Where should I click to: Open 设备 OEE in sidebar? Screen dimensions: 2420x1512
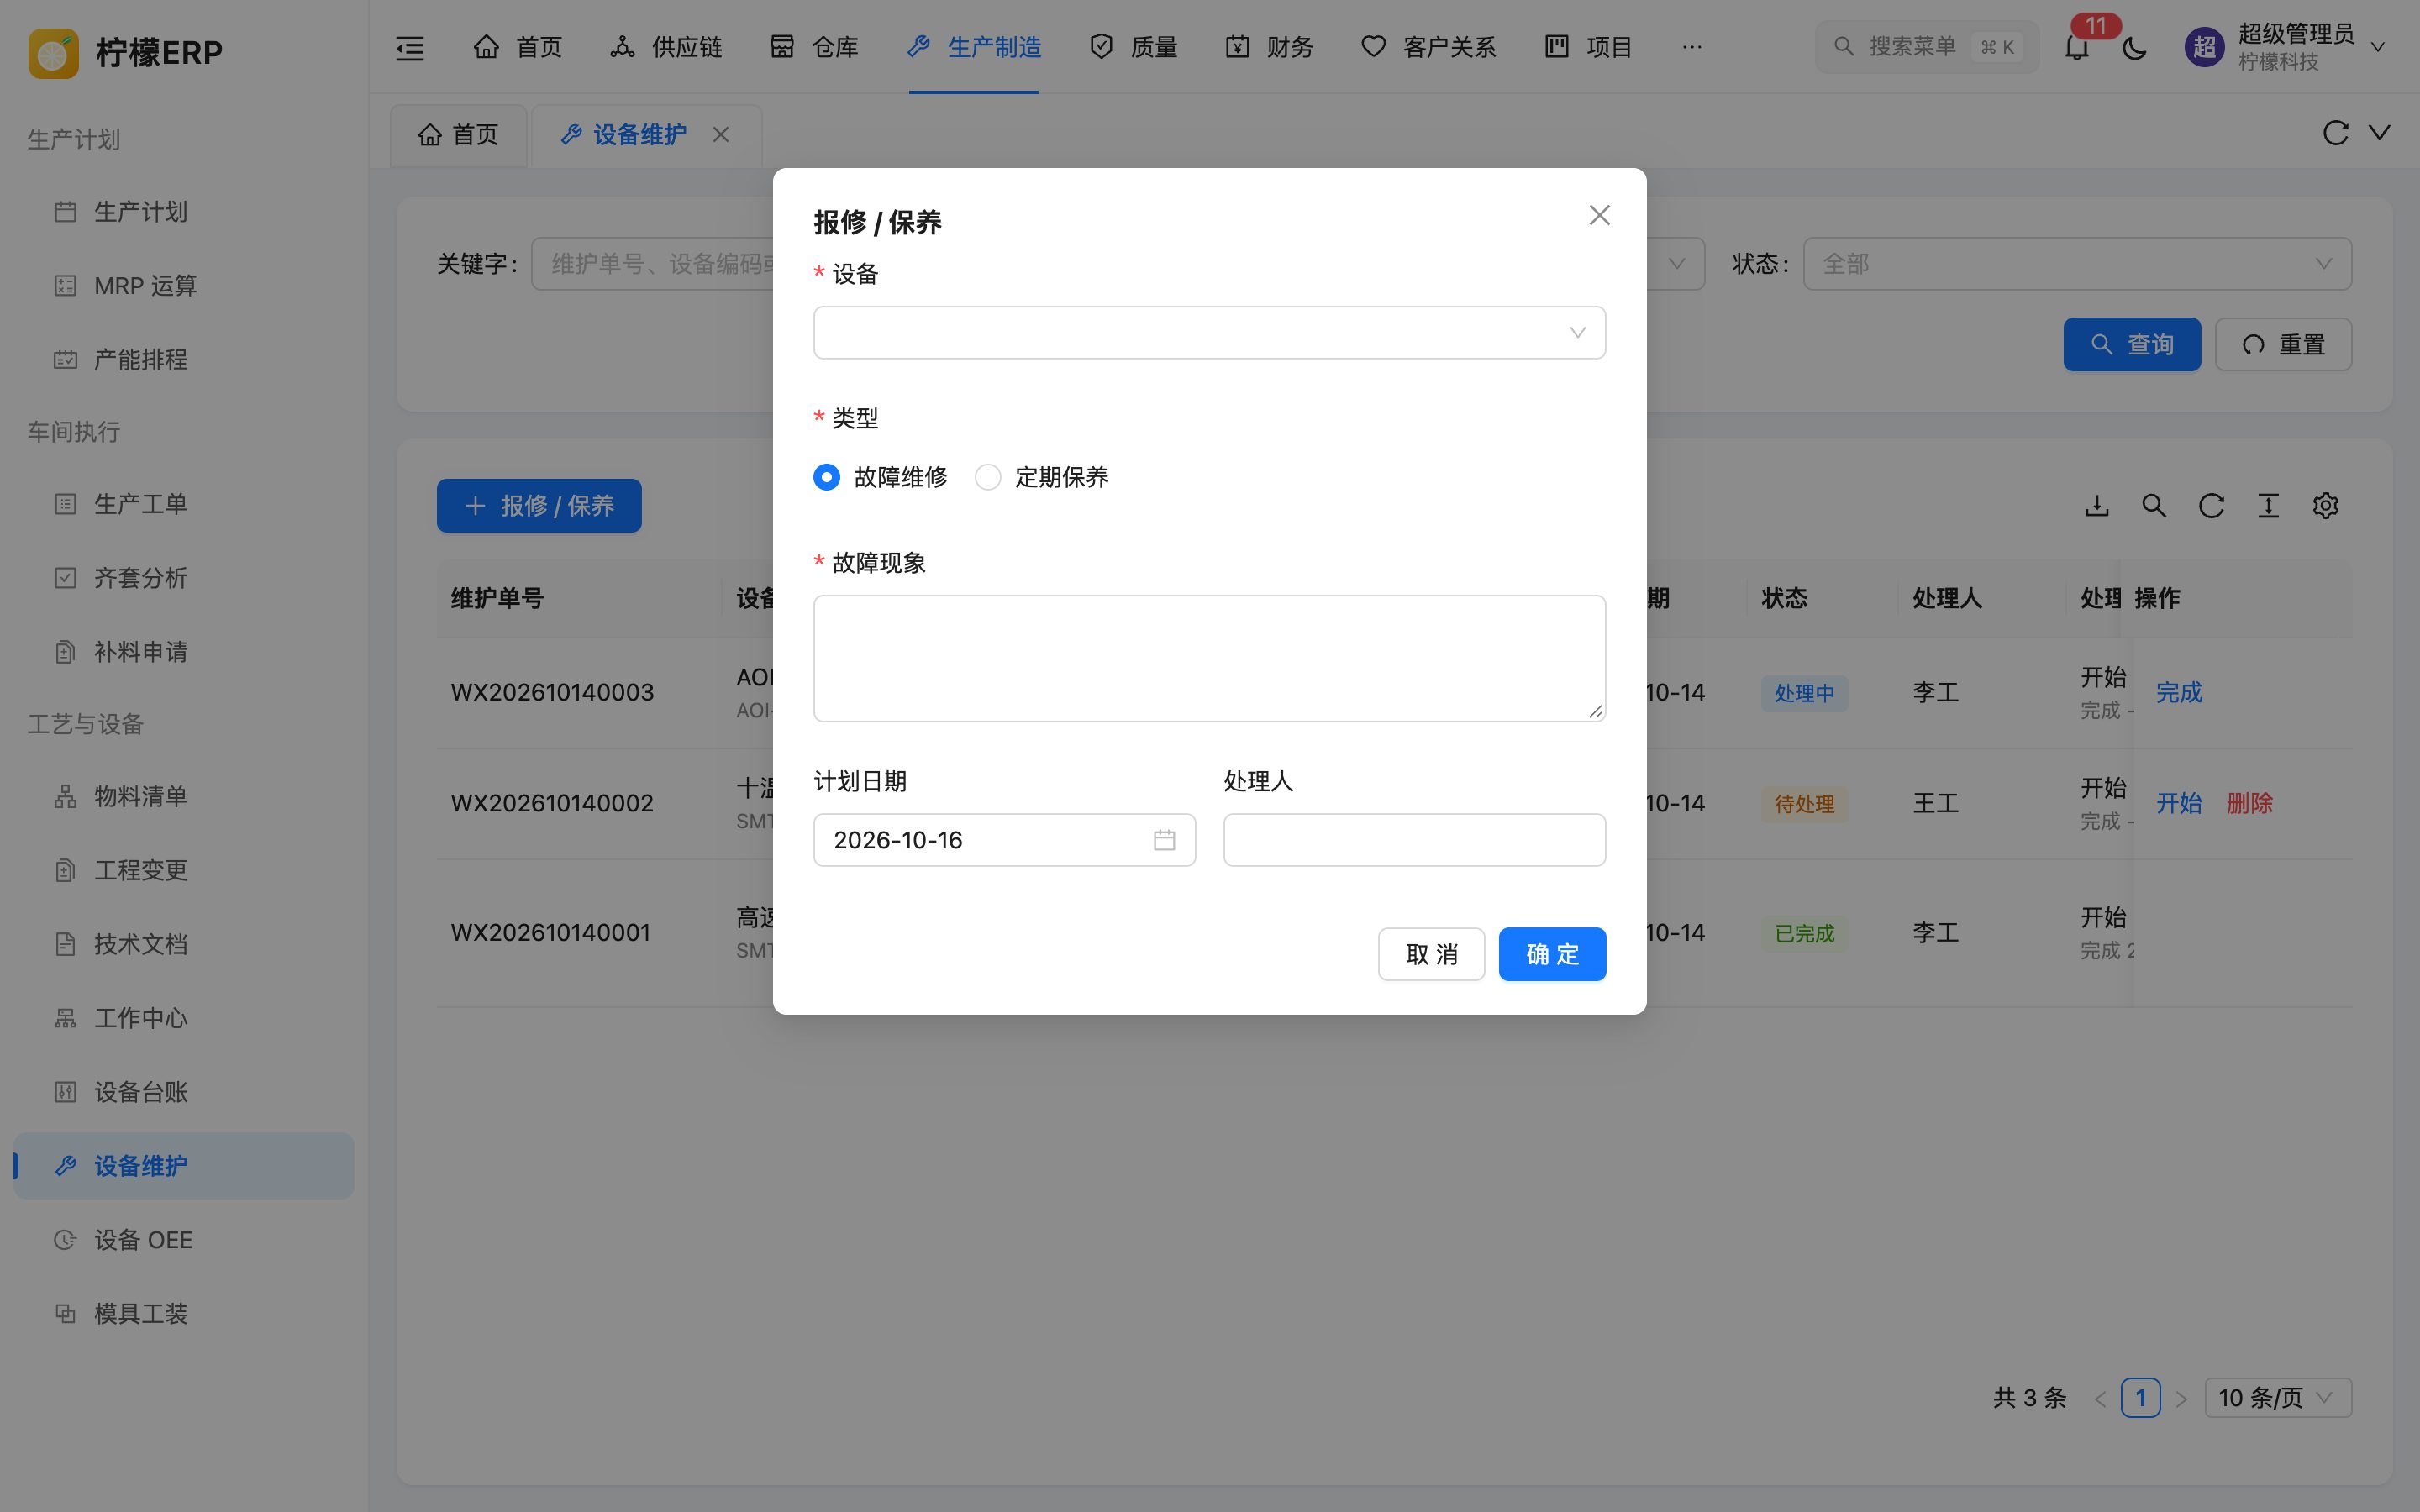point(183,1240)
